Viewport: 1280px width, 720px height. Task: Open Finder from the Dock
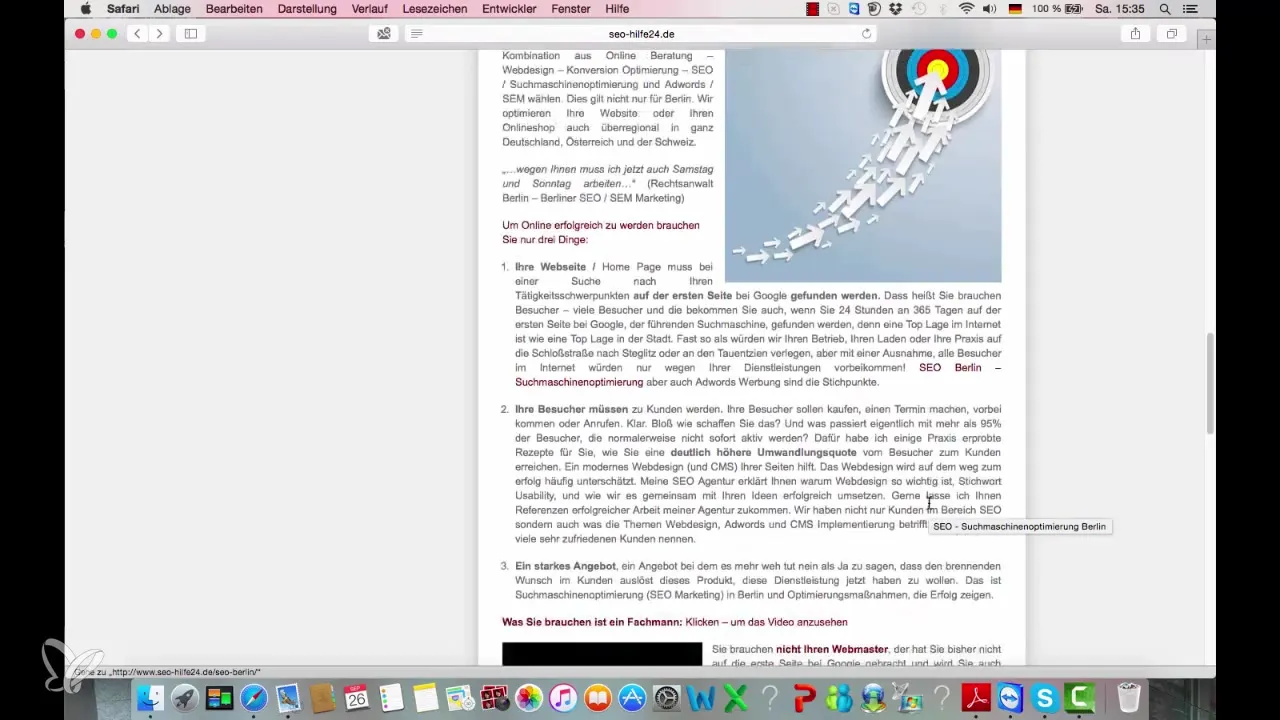tap(150, 697)
